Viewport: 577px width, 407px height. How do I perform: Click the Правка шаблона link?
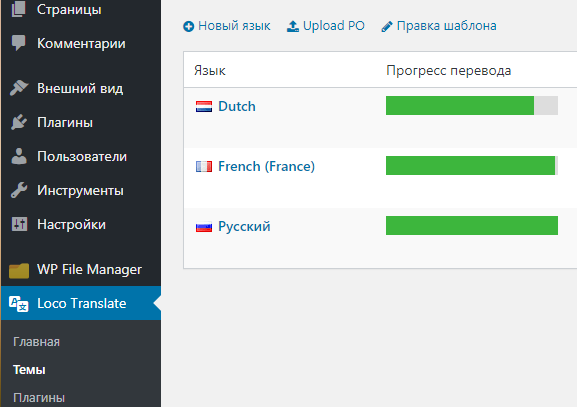pyautogui.click(x=446, y=26)
